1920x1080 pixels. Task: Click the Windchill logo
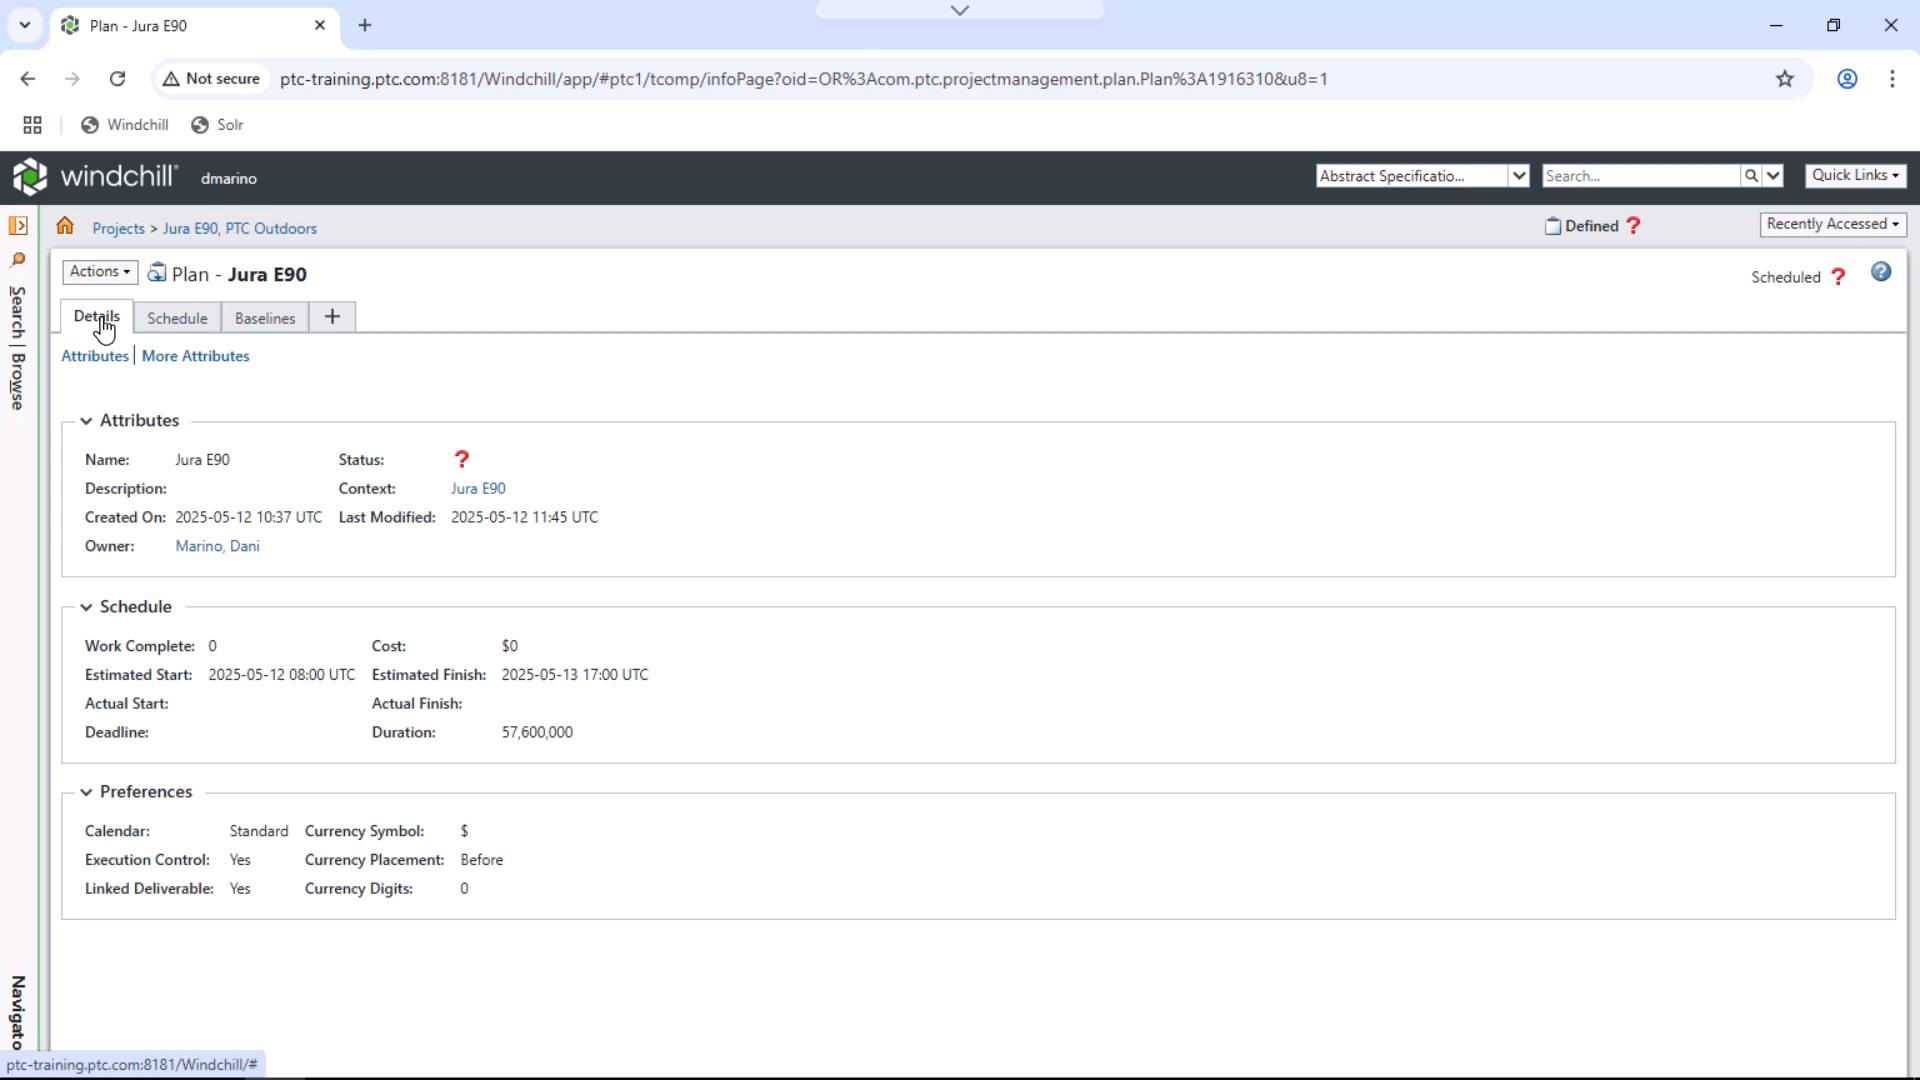point(95,177)
